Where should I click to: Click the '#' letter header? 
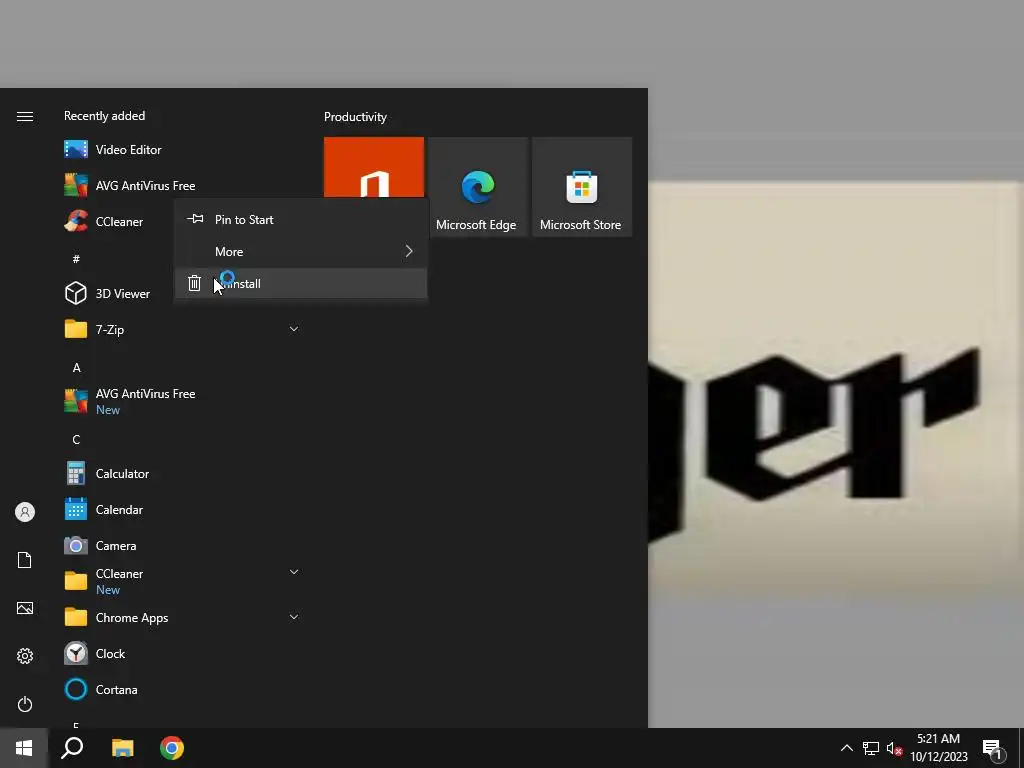[76, 259]
